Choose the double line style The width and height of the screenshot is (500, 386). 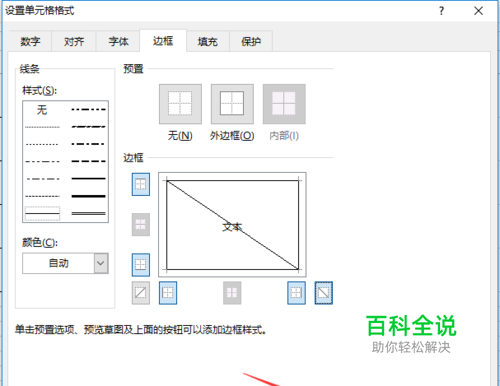pos(89,213)
